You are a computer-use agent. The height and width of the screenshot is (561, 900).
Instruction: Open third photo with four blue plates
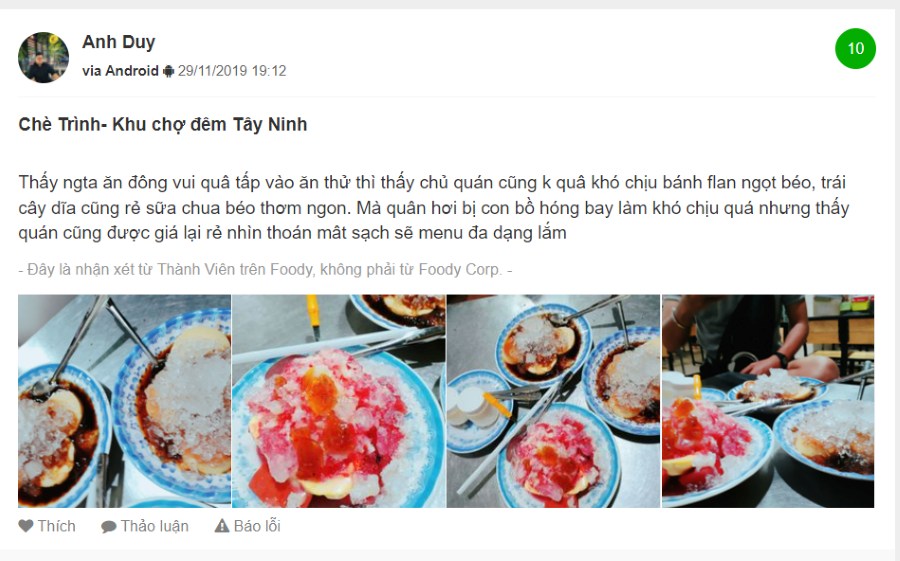[x=553, y=401]
